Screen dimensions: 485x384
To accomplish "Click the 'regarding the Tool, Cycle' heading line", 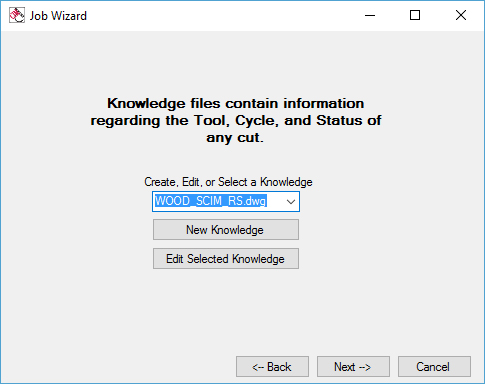I will (x=236, y=121).
